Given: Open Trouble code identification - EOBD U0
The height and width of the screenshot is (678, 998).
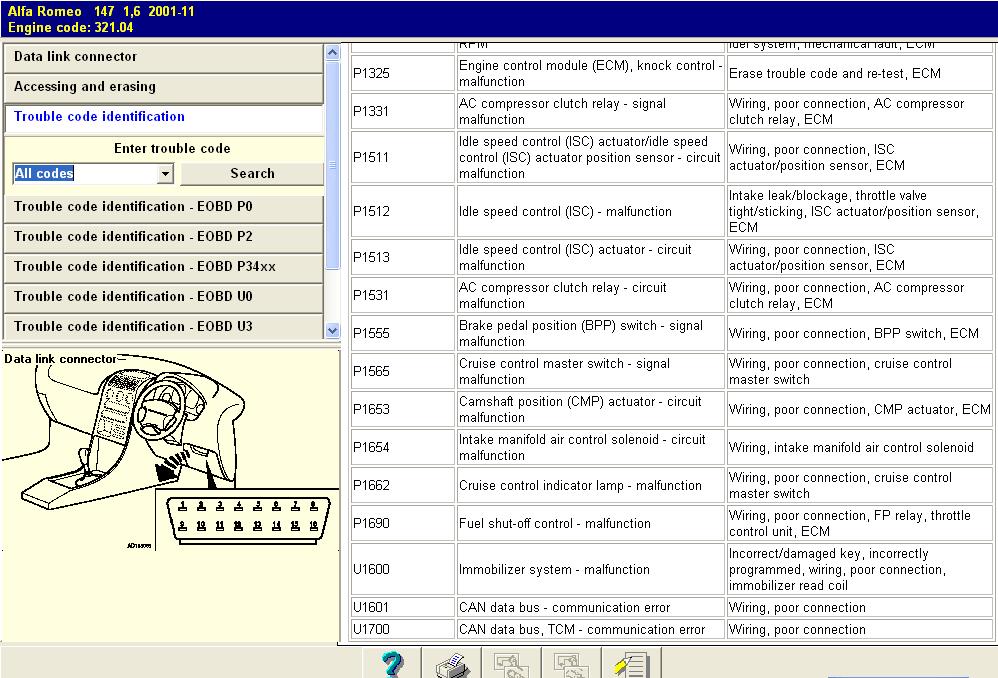Looking at the screenshot, I should [x=164, y=297].
